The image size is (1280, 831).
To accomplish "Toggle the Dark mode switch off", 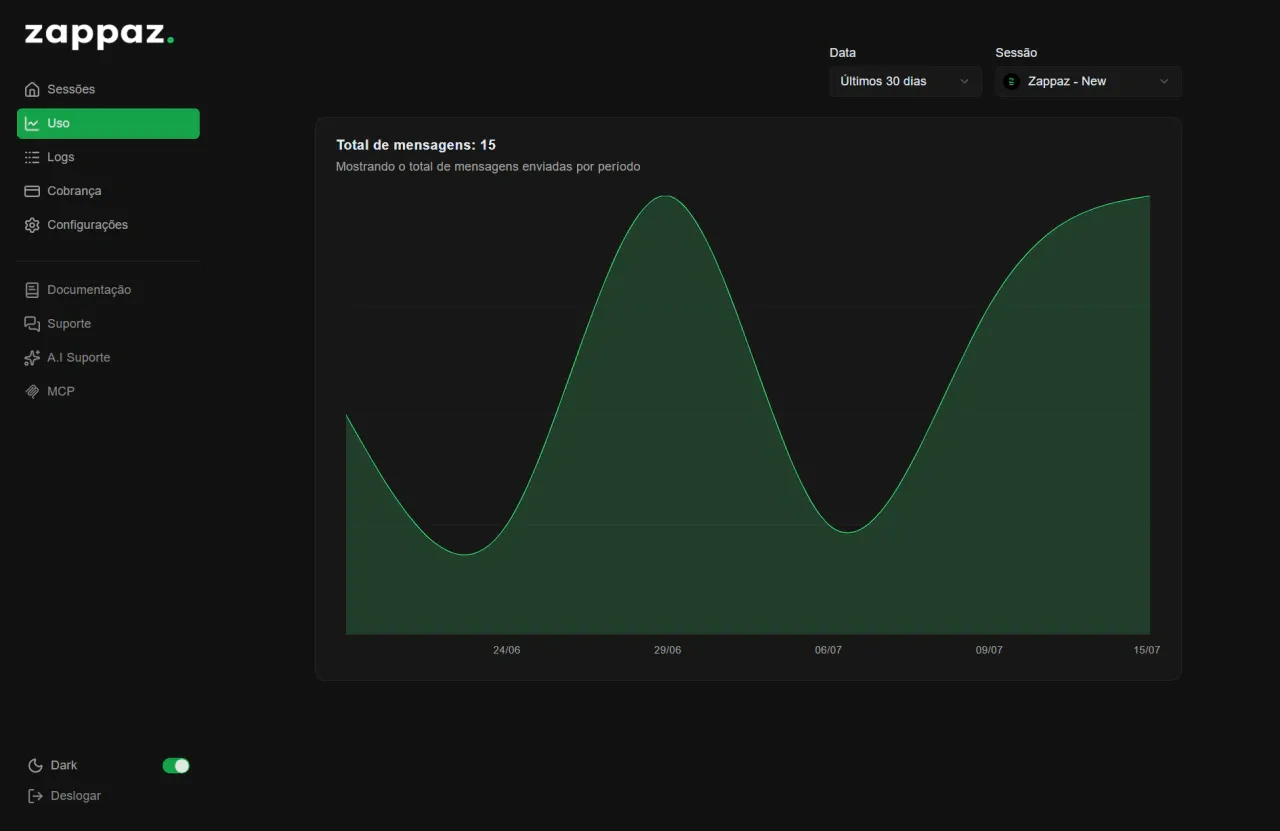I will pos(176,765).
